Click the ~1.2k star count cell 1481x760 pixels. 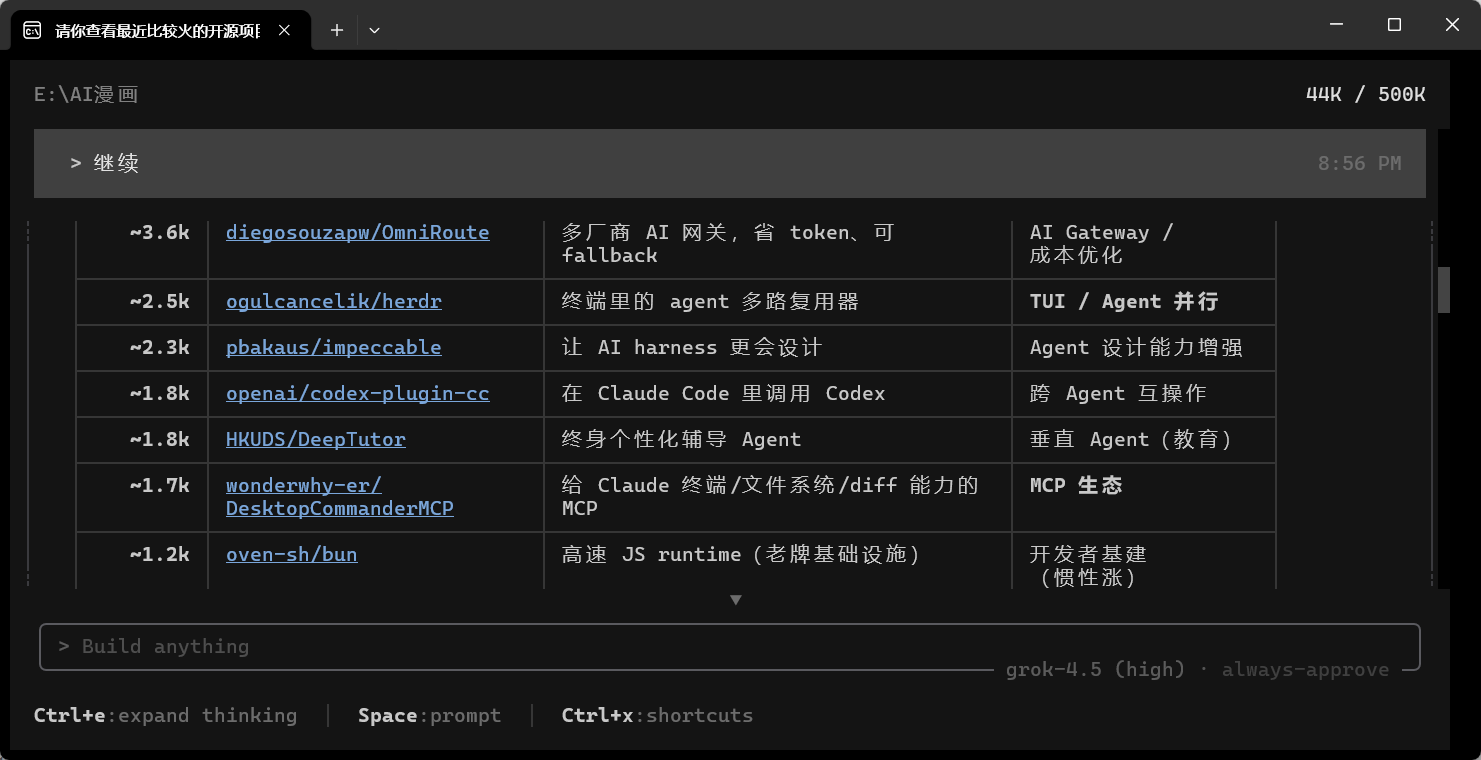tap(160, 555)
